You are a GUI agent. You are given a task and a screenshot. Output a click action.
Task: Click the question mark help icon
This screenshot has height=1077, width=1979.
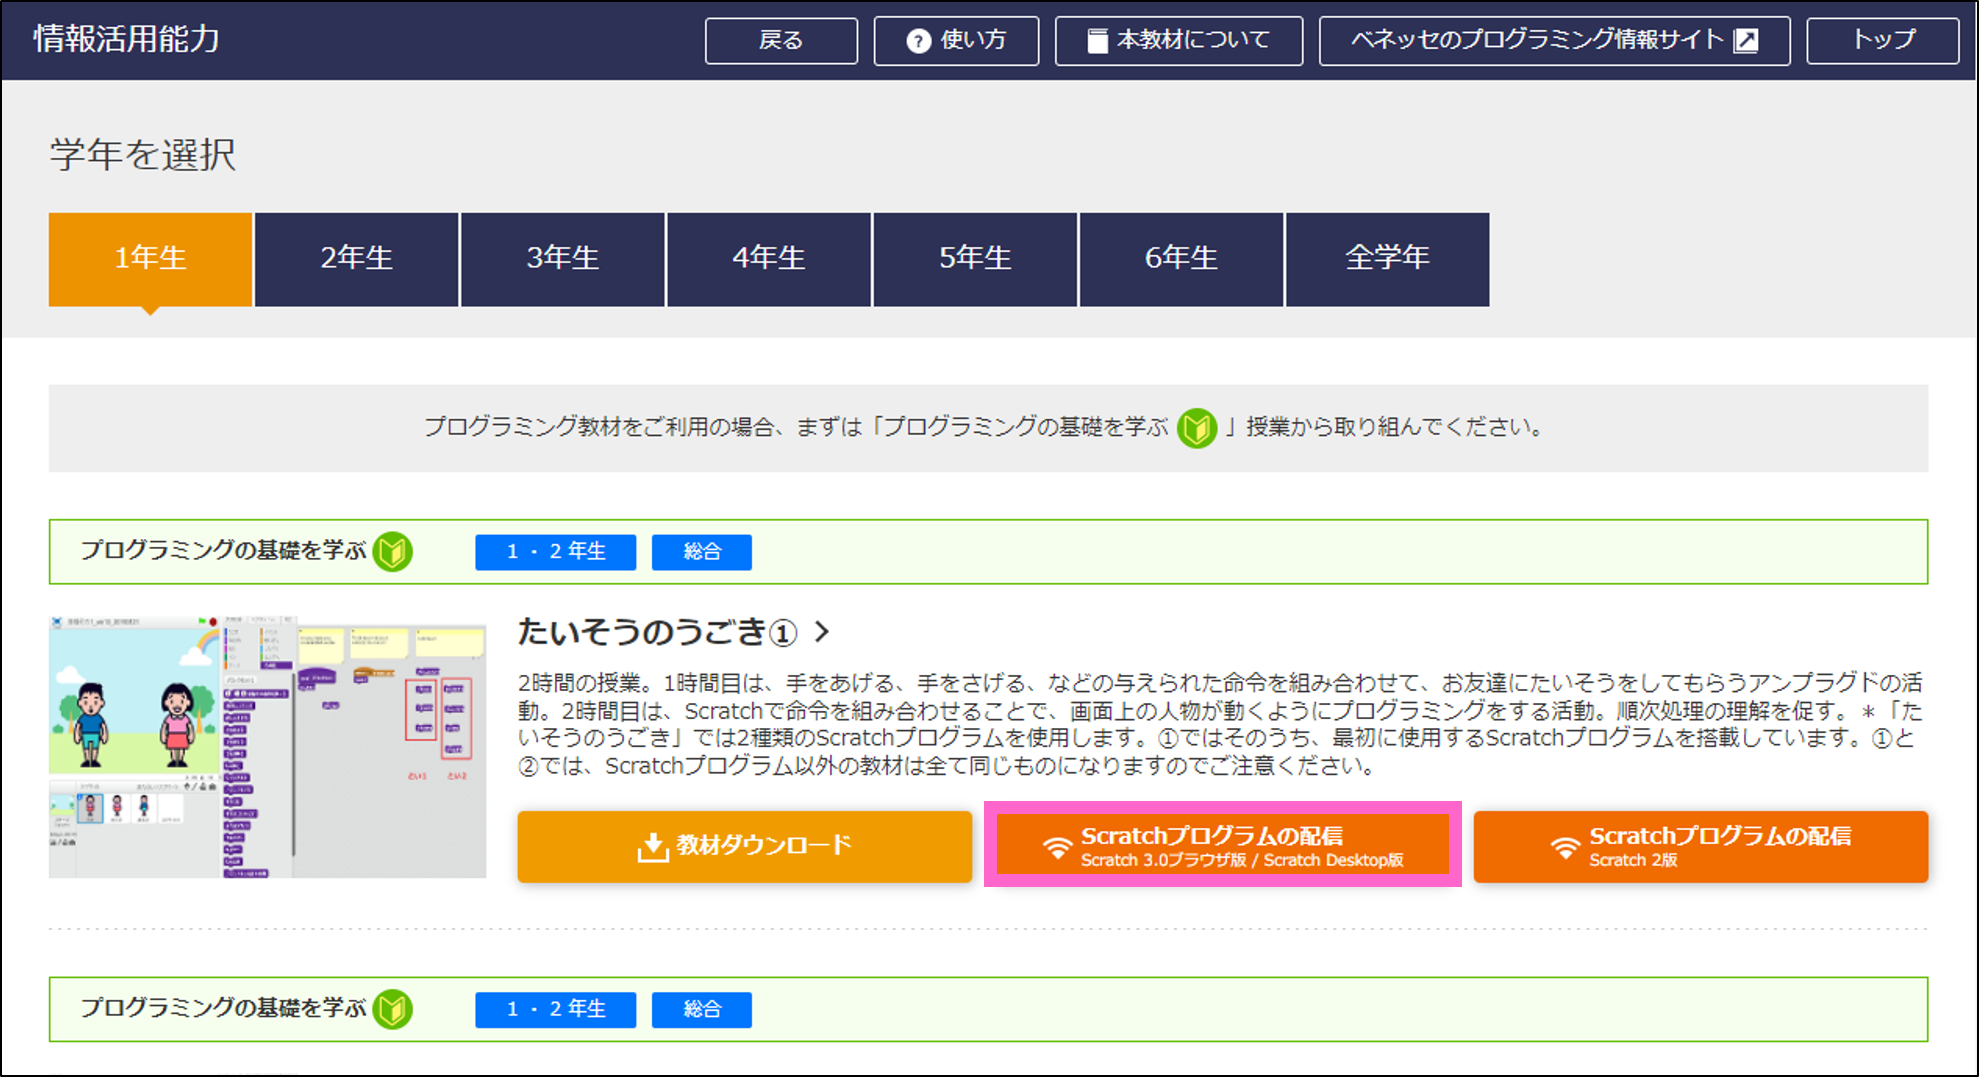pos(918,41)
